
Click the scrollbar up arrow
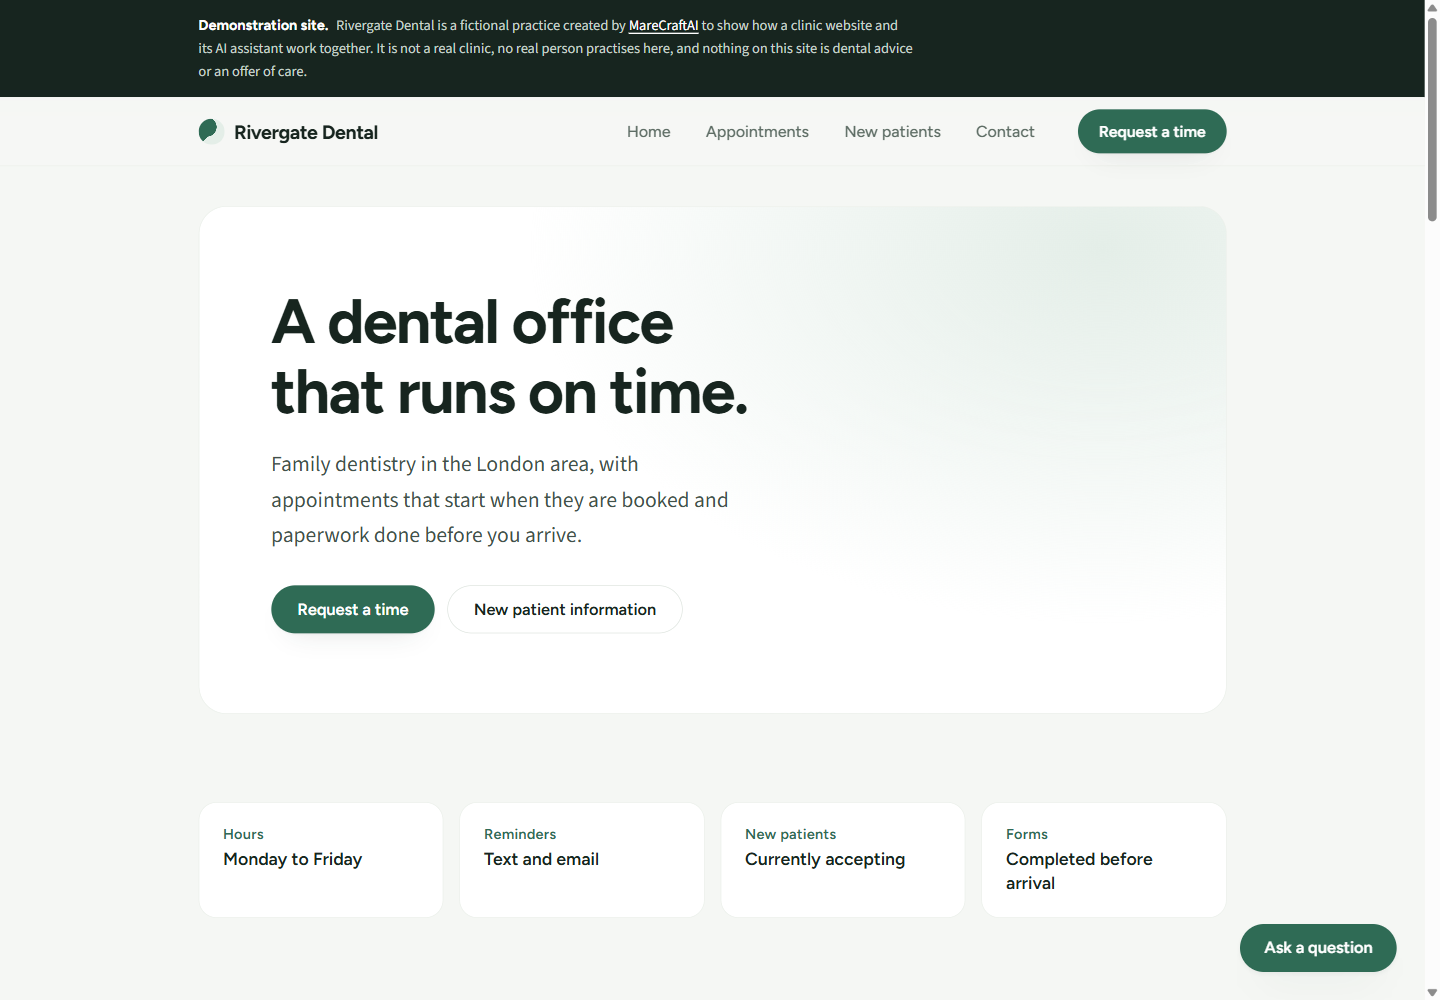pyautogui.click(x=1432, y=7)
